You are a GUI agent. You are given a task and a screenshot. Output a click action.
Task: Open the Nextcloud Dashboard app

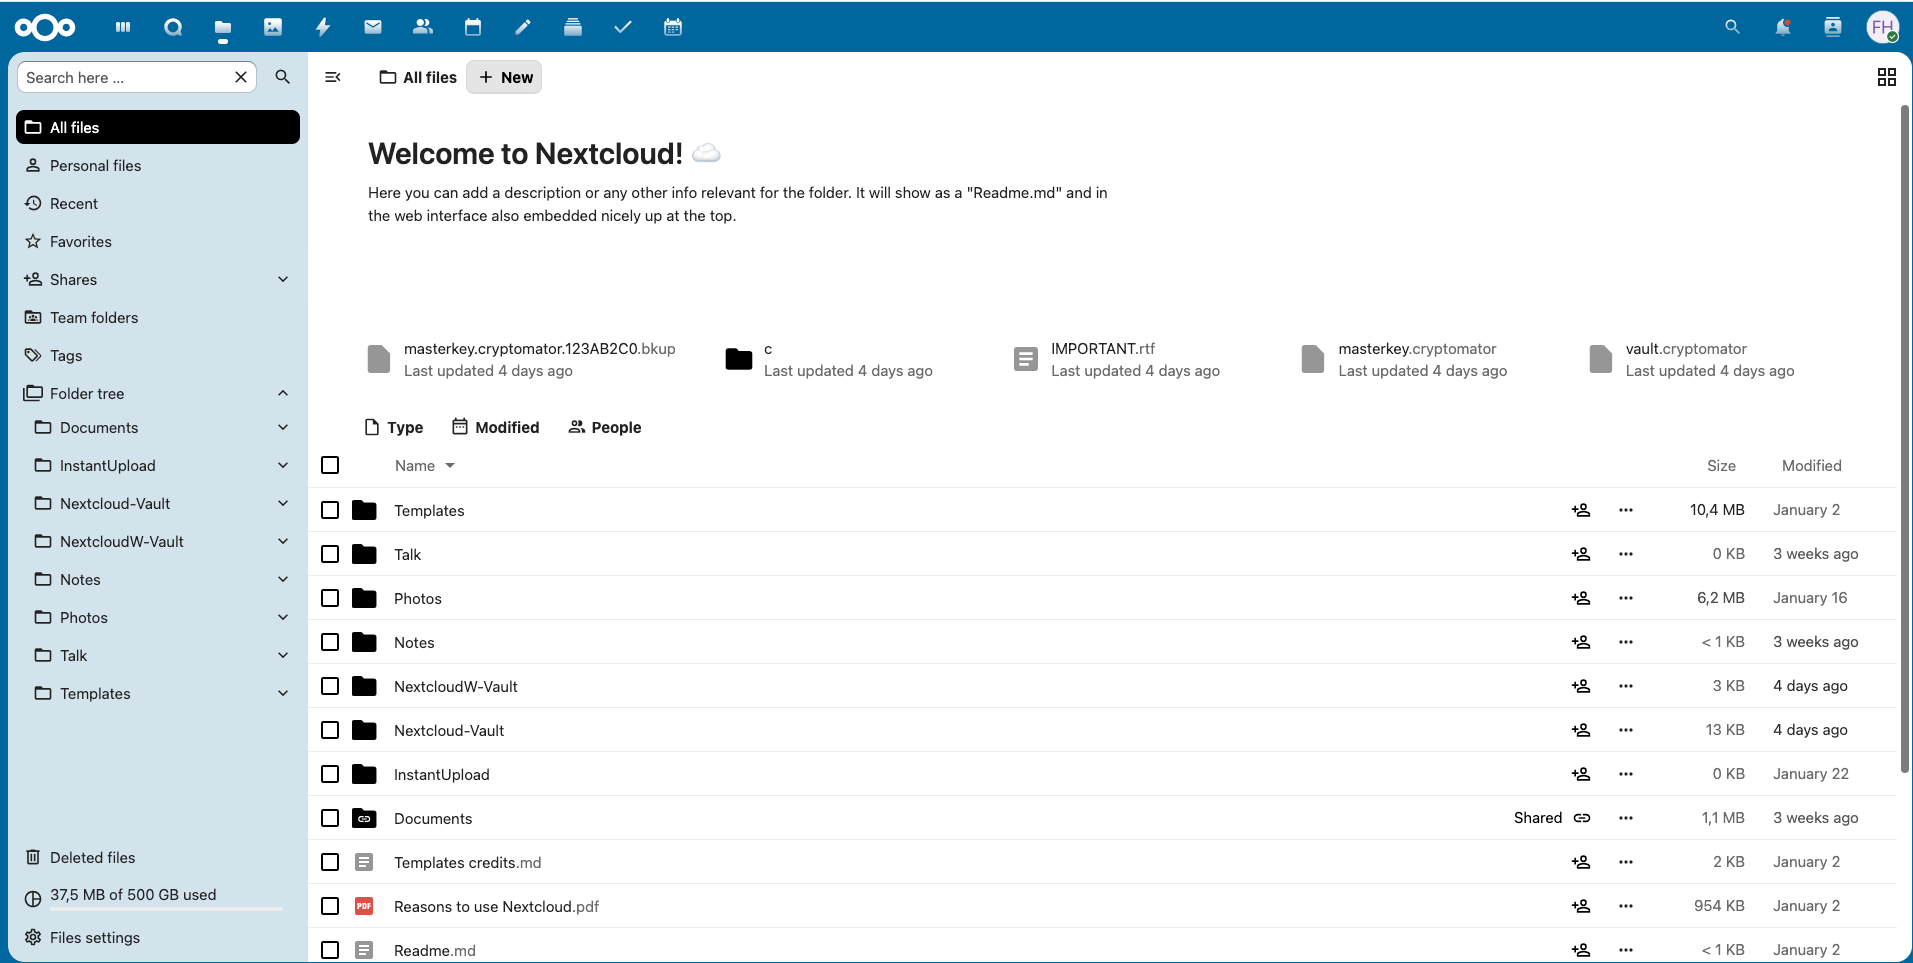pyautogui.click(x=122, y=27)
